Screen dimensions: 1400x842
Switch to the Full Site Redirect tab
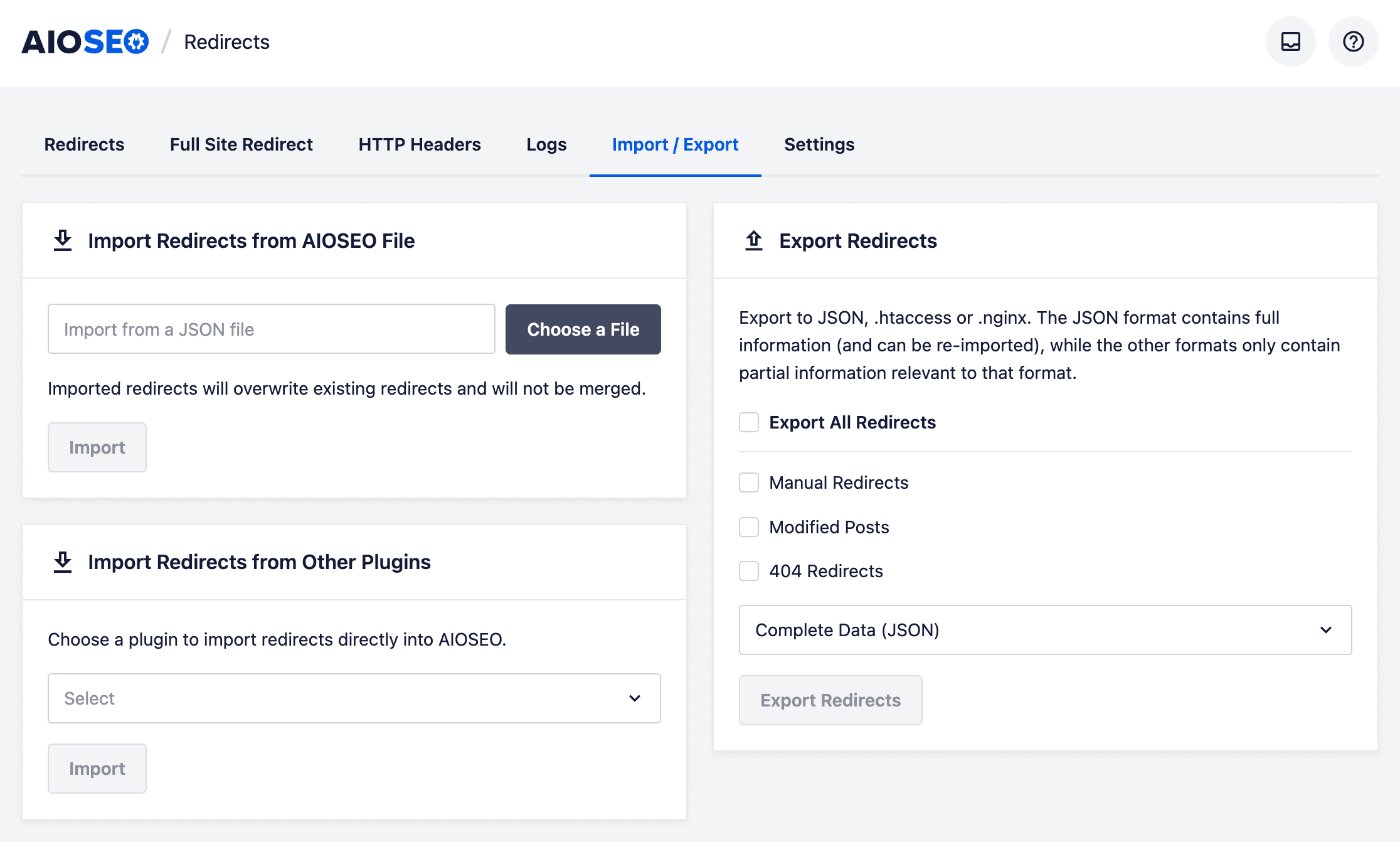pos(241,144)
